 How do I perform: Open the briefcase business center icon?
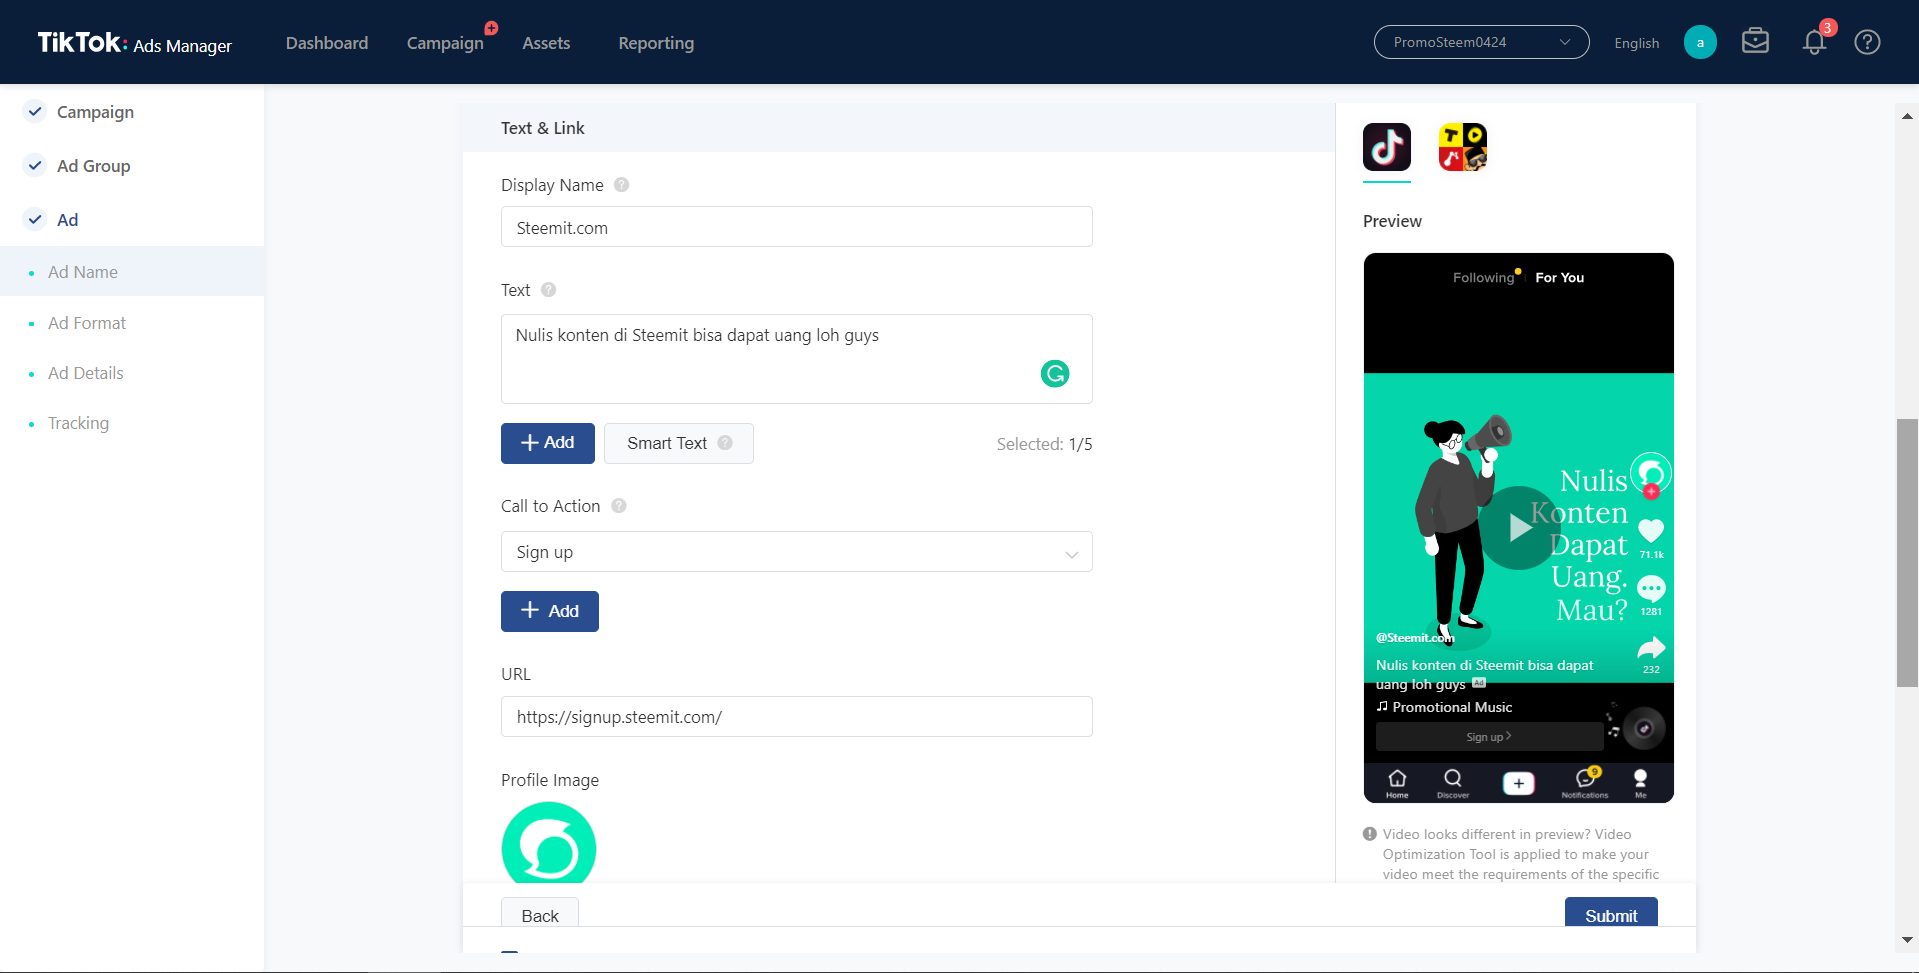coord(1755,42)
